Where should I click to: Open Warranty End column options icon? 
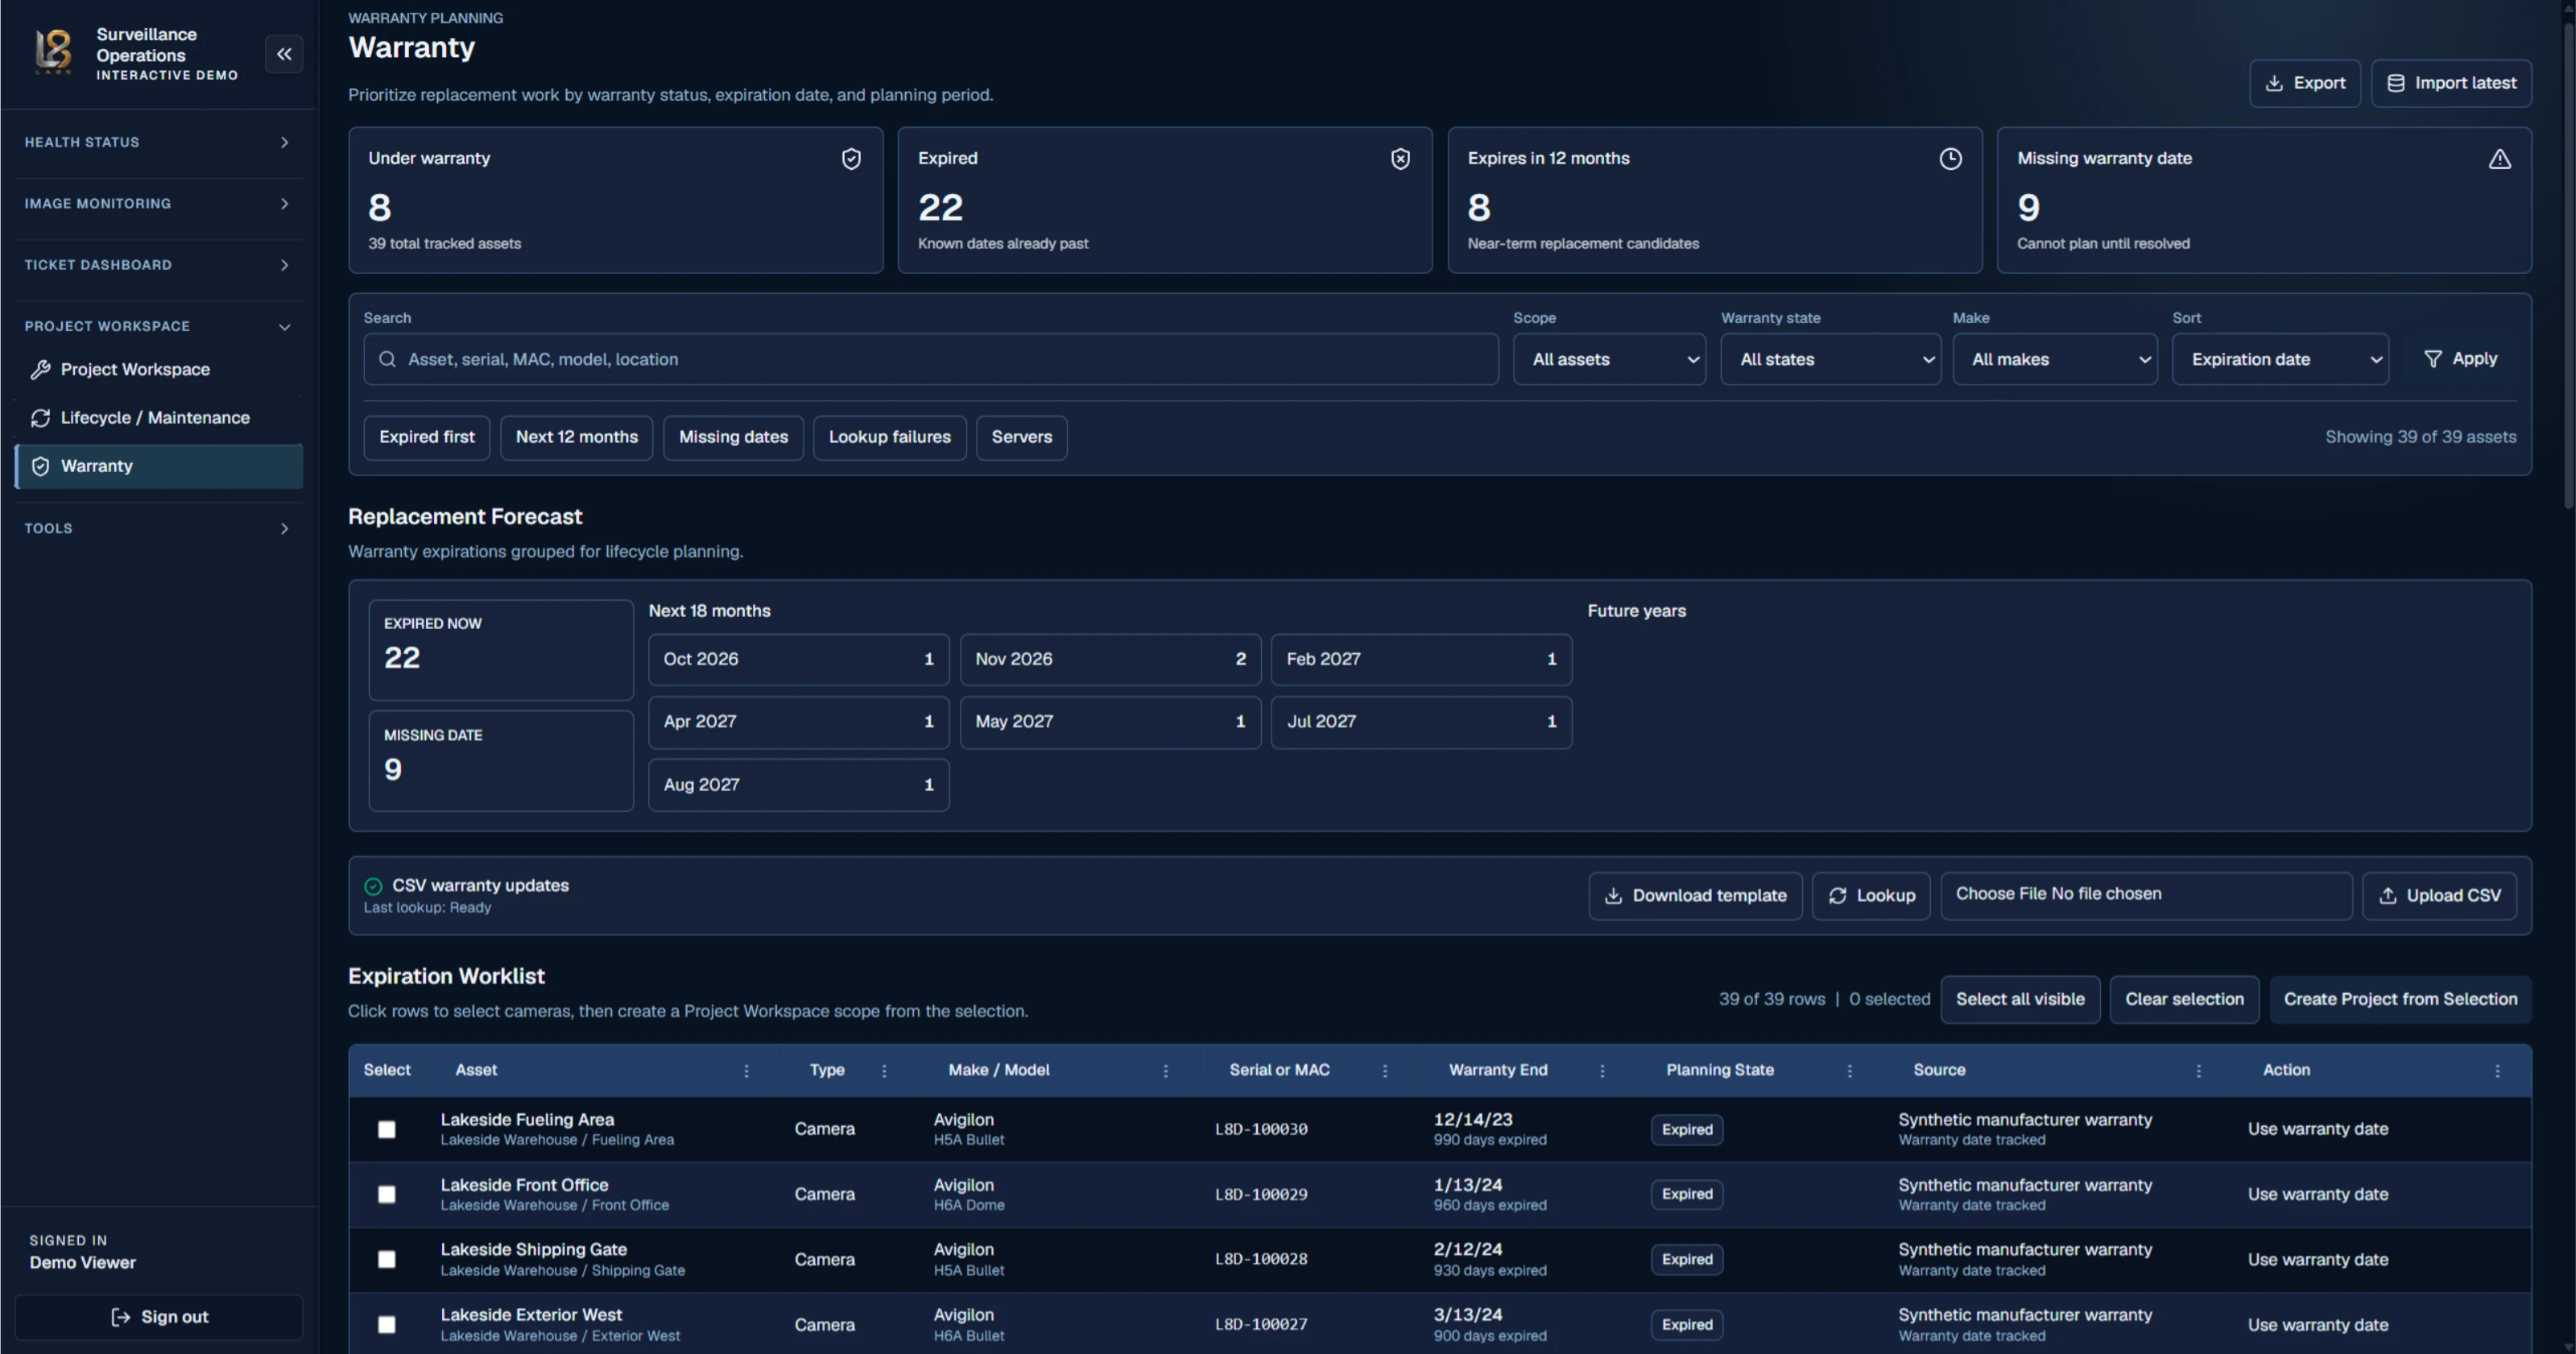click(x=1602, y=1071)
